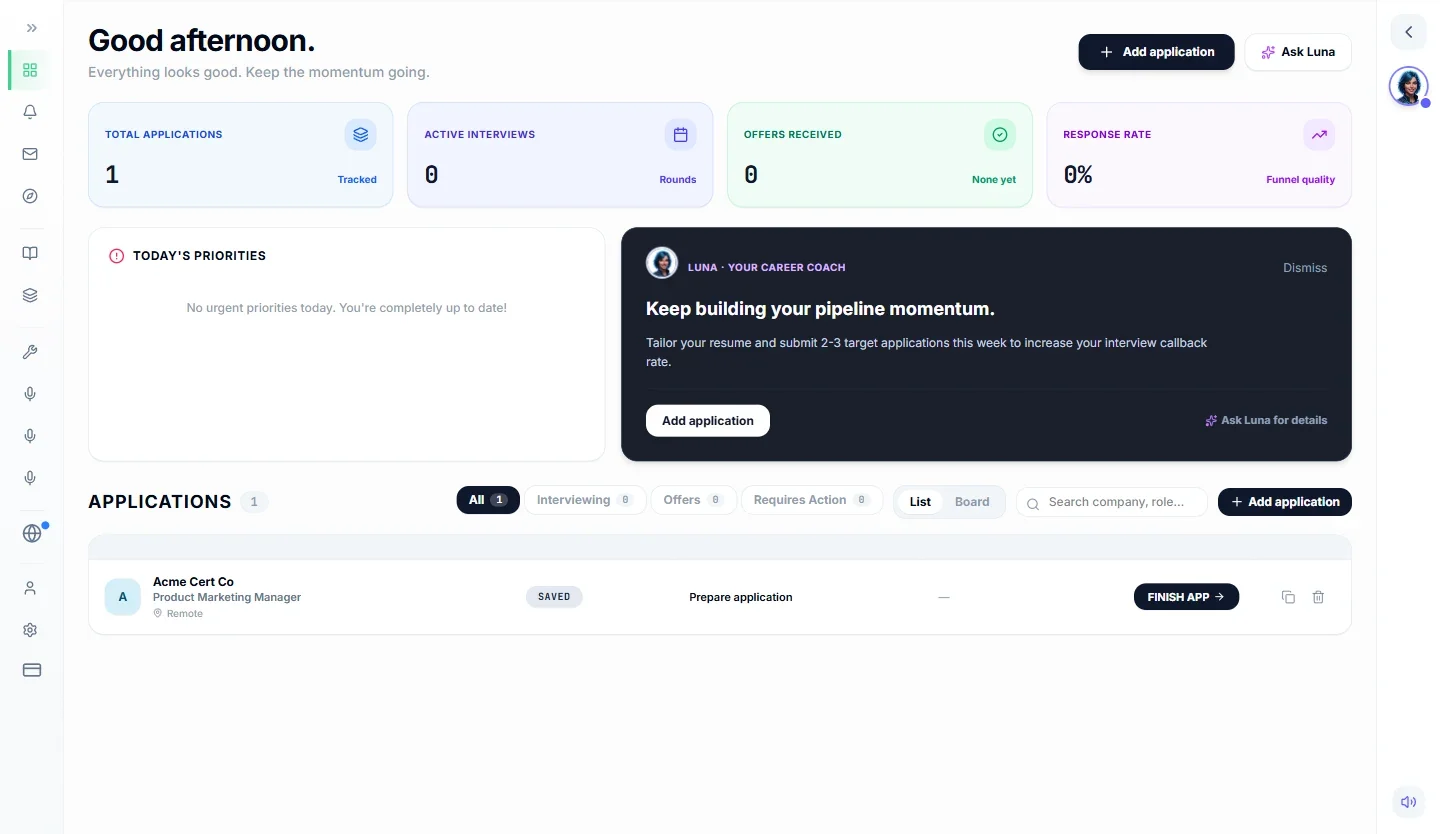This screenshot has width=1440, height=834.
Task: Filter applications by Interviewing
Action: click(585, 500)
